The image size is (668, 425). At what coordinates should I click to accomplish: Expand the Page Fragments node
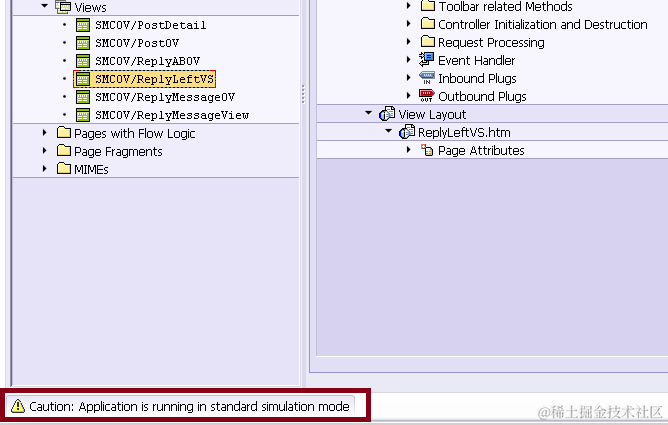(44, 151)
